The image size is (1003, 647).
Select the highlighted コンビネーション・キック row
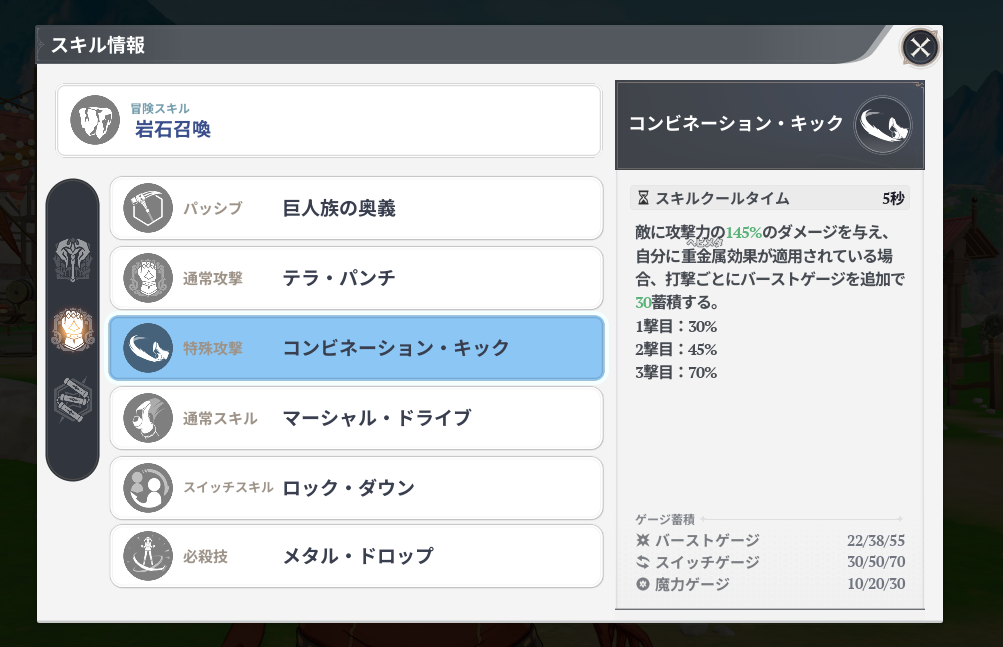tap(355, 348)
